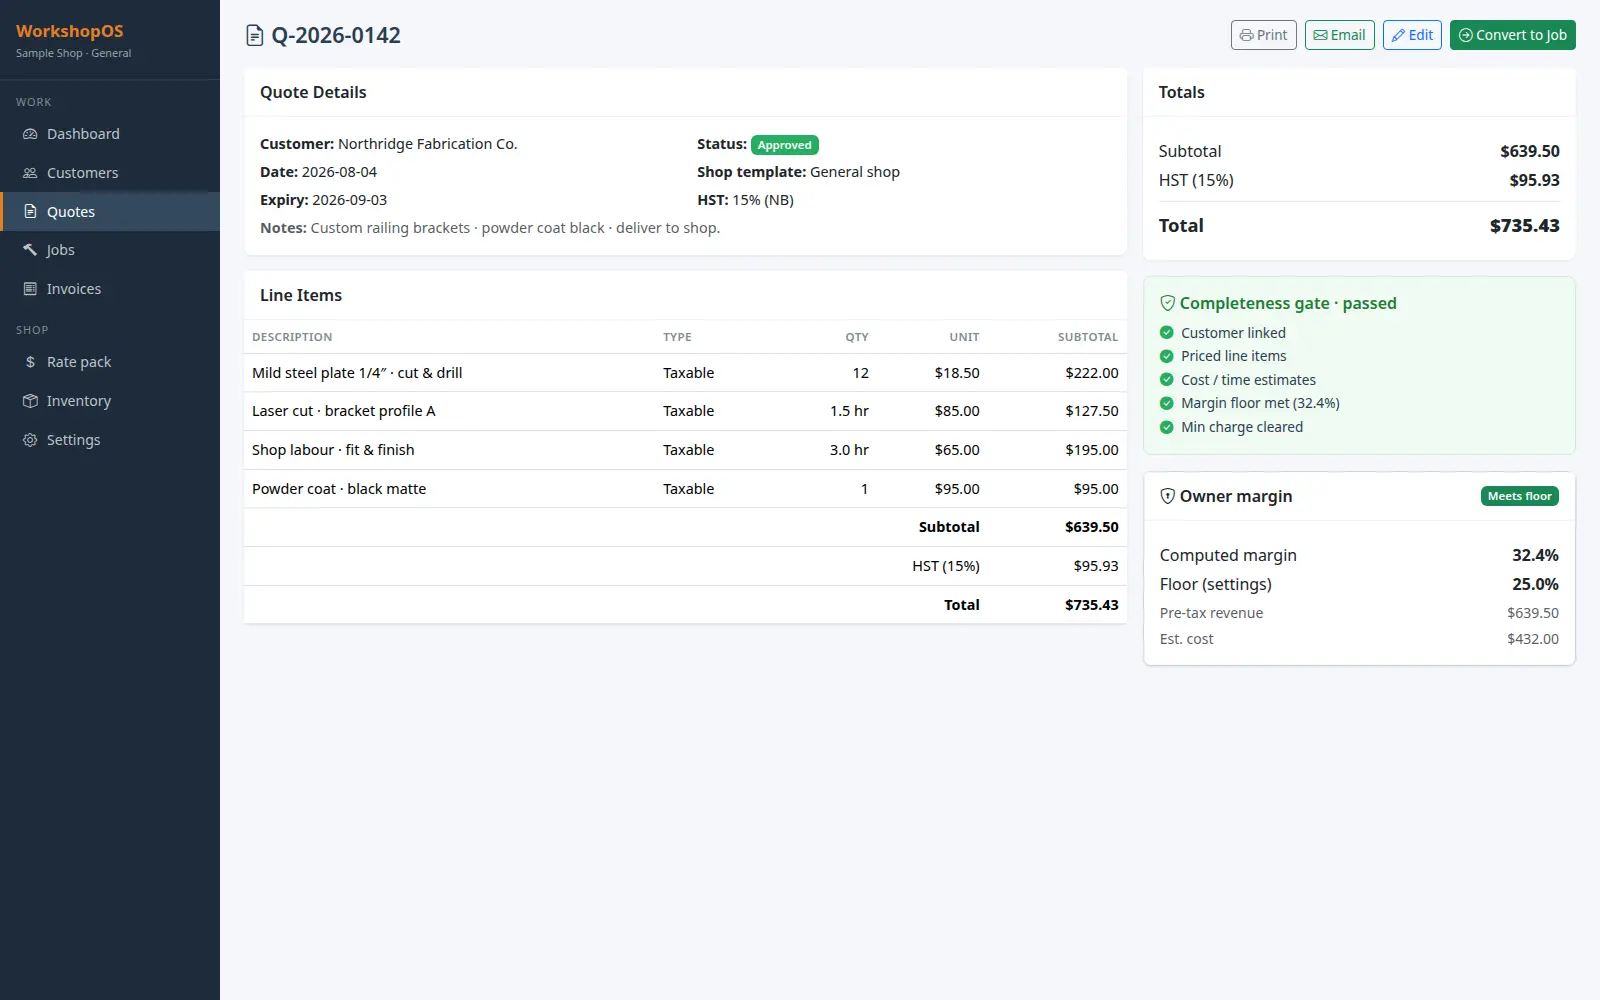Select the Mild steel plate line item
This screenshot has height=1000, width=1600.
[685, 373]
